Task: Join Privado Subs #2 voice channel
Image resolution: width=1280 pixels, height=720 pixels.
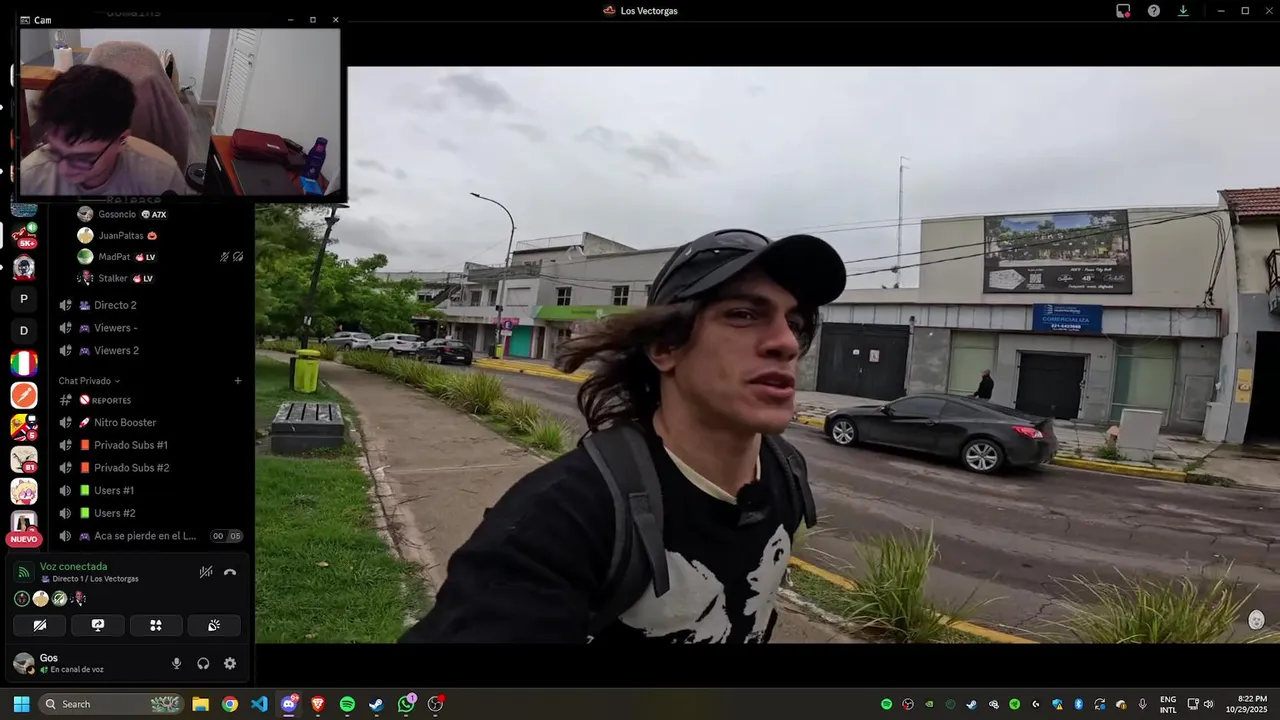Action: pos(150,468)
